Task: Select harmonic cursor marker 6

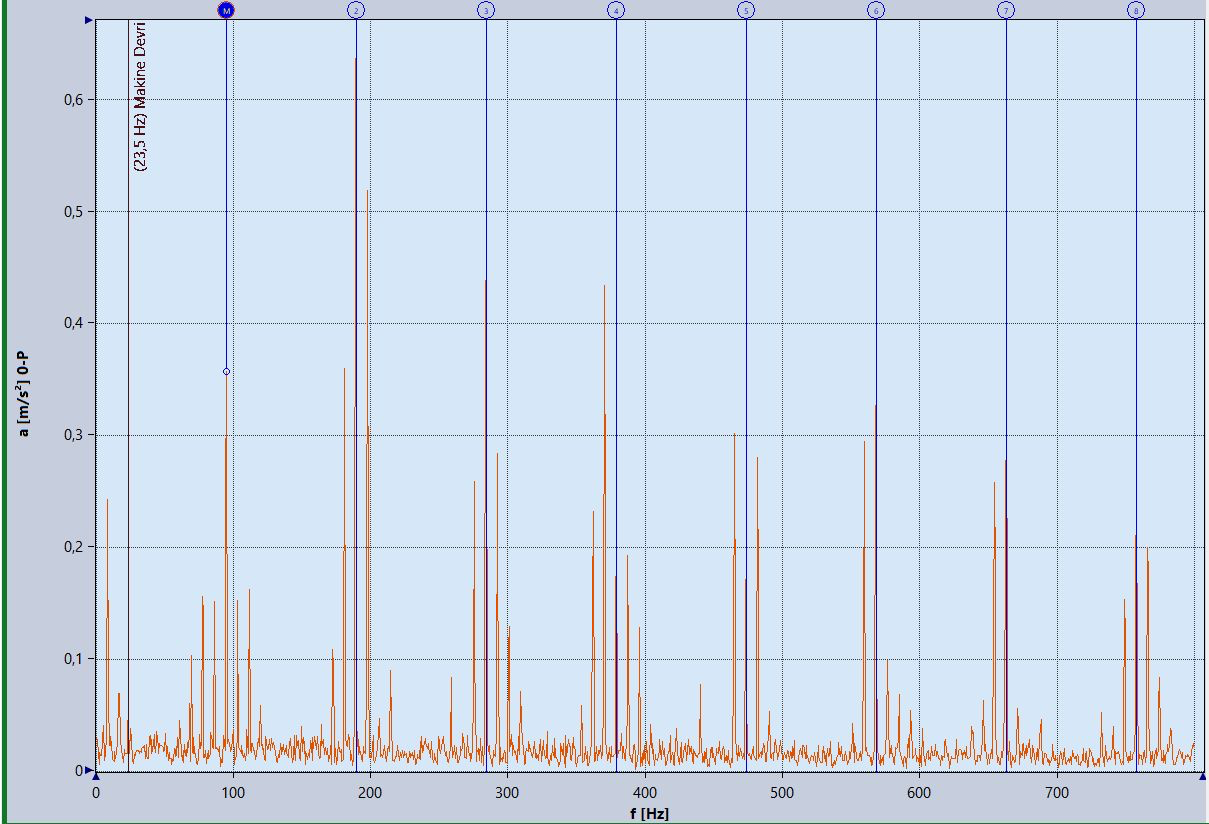Action: 876,10
